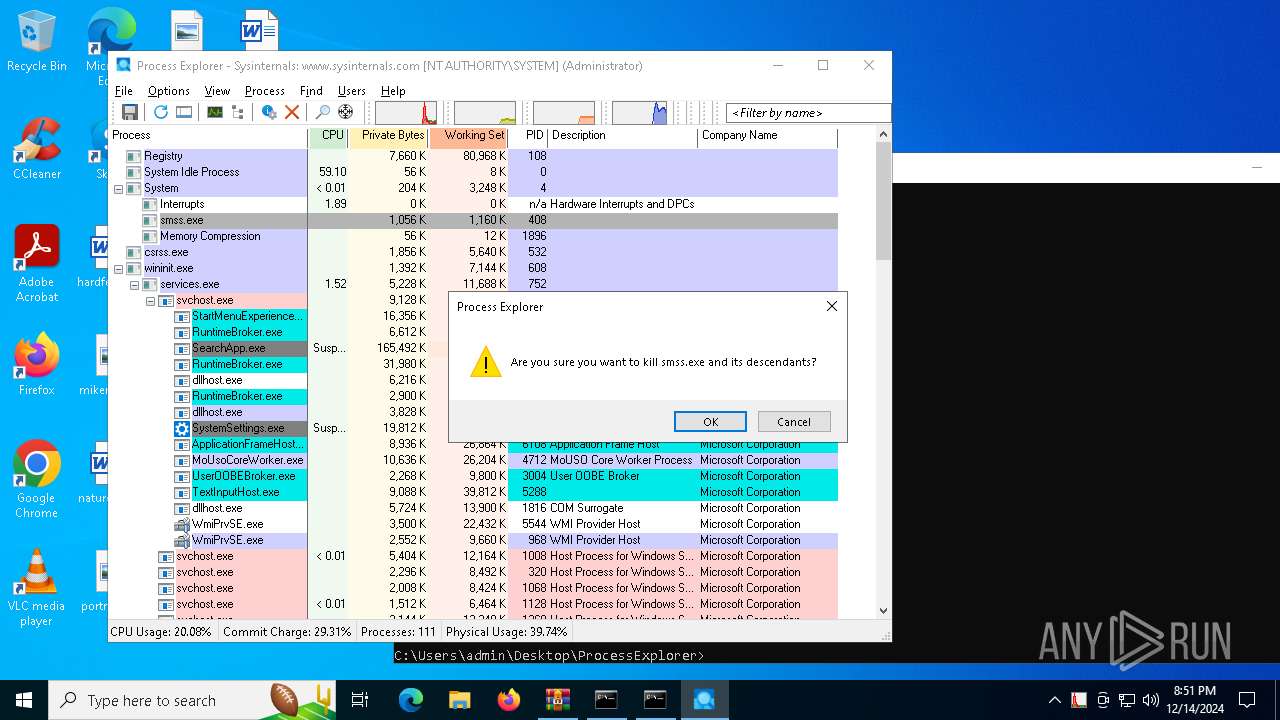Open File Explorer from taskbar
1280x720 pixels.
pos(459,700)
